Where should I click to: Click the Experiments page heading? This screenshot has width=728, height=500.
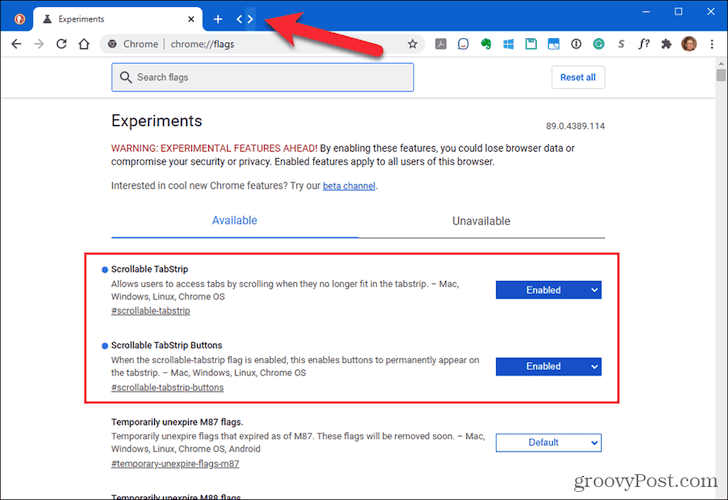pyautogui.click(x=156, y=121)
